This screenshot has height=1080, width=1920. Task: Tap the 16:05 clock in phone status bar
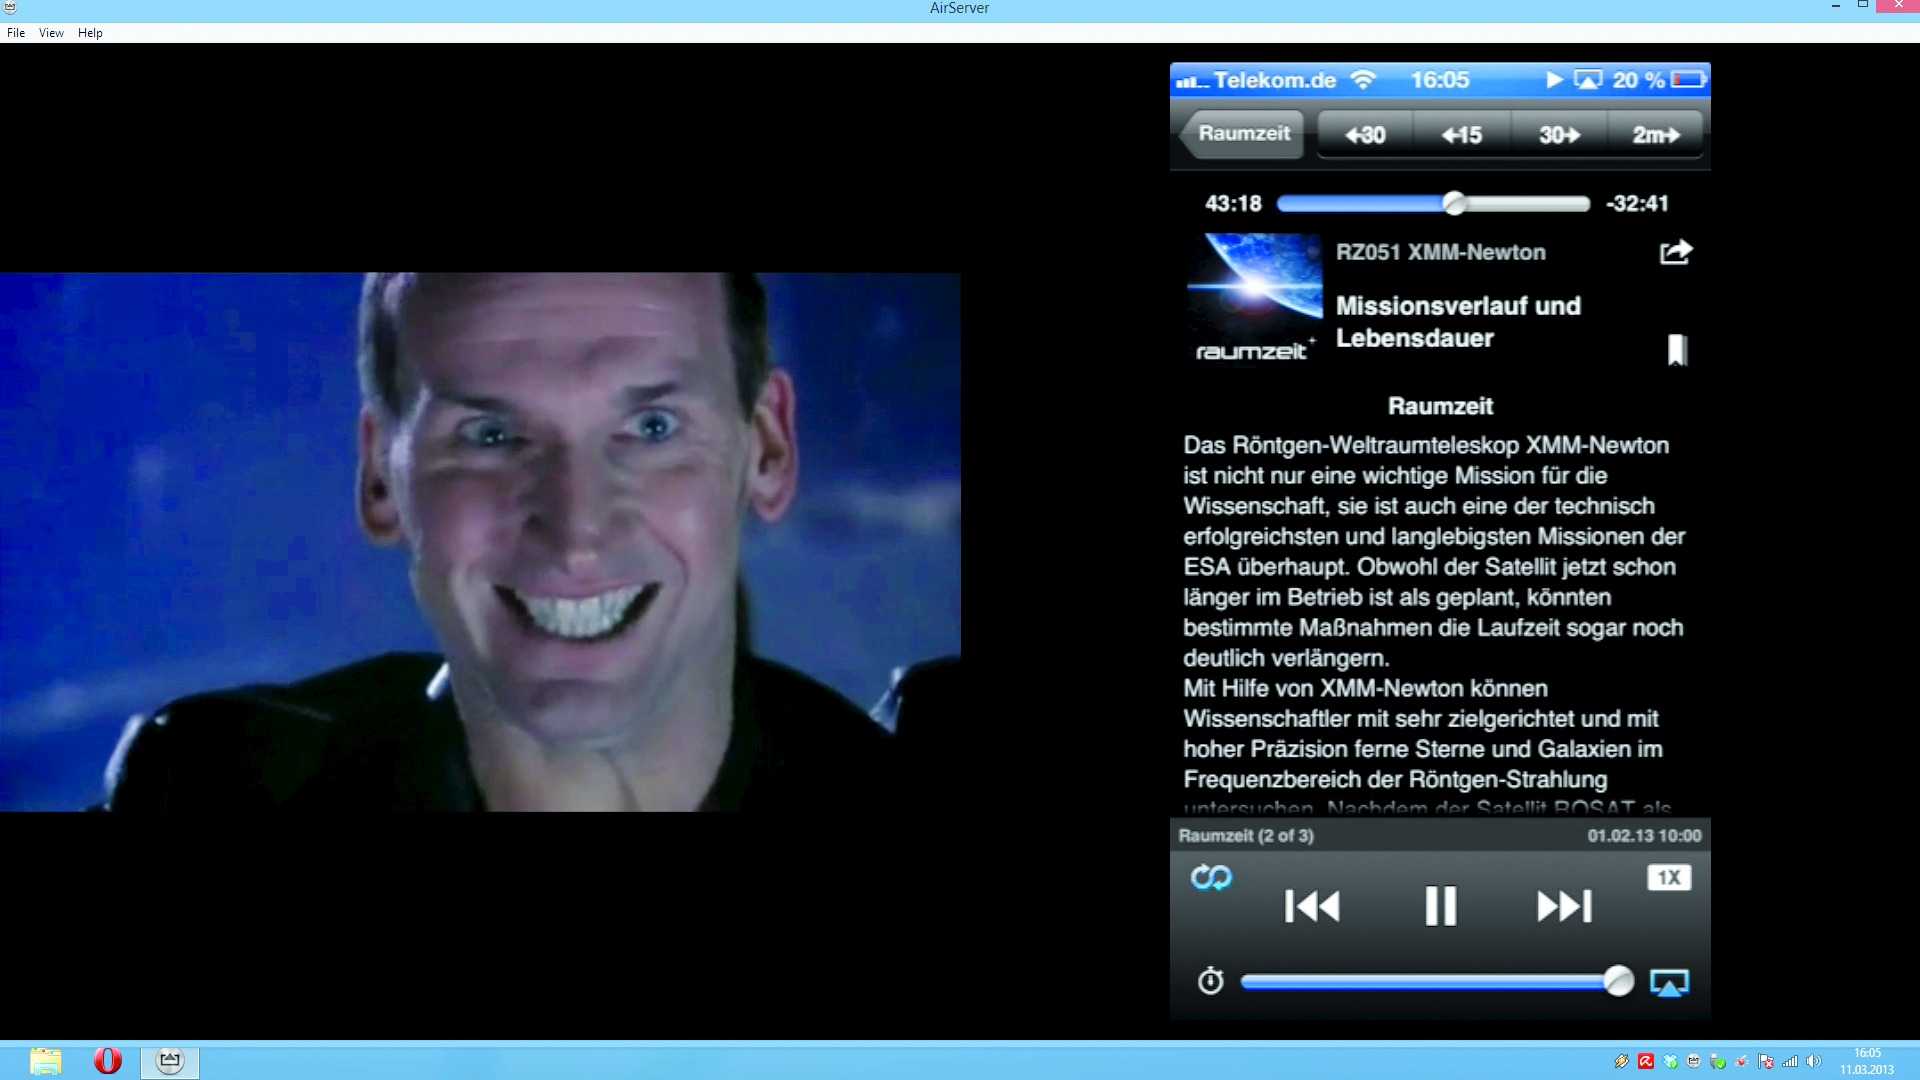(1440, 80)
